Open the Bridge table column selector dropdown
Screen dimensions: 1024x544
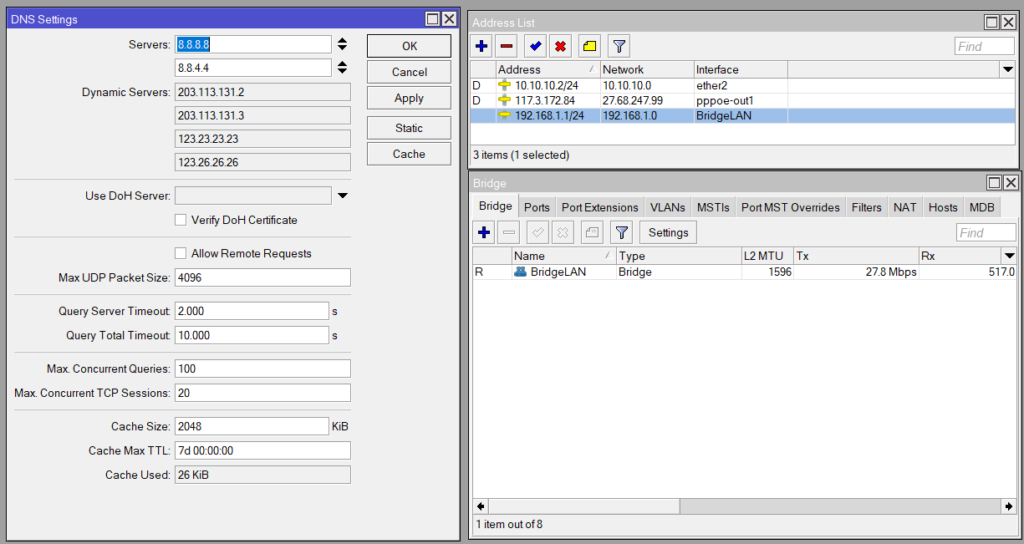pyautogui.click(x=1009, y=257)
